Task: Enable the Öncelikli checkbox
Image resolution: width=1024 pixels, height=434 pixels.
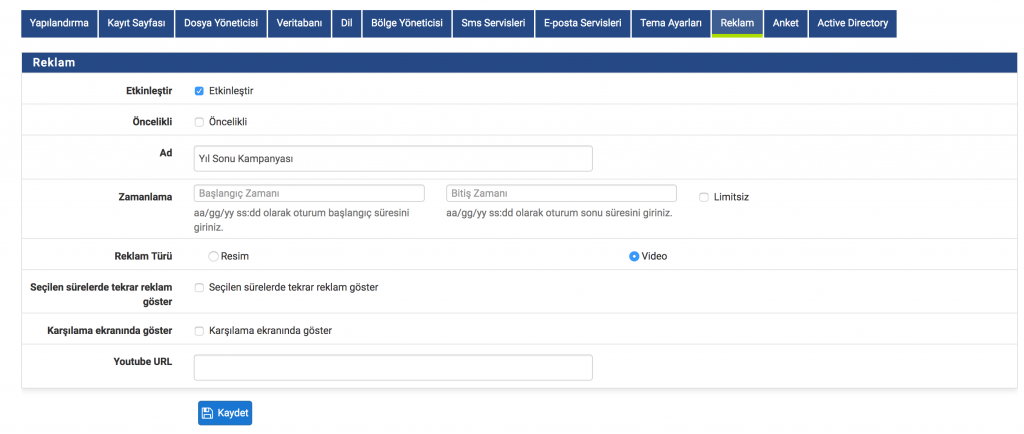Action: pyautogui.click(x=200, y=122)
